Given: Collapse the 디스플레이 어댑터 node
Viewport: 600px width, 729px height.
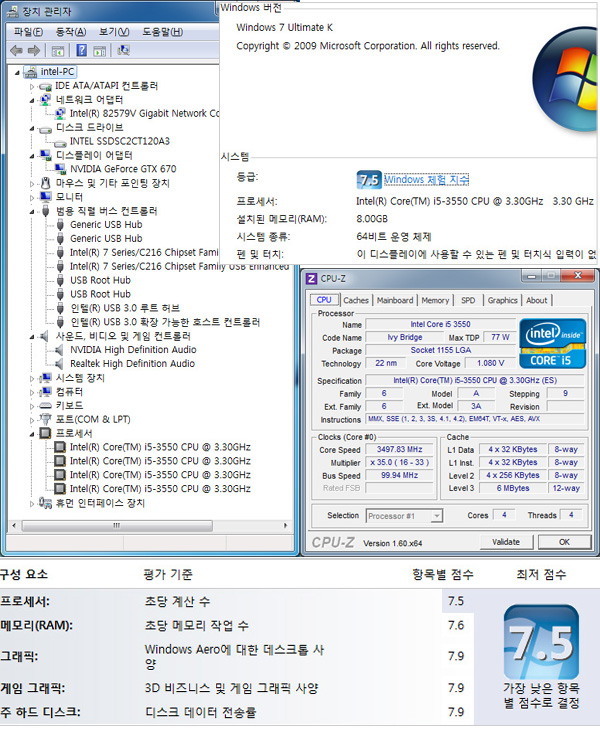Looking at the screenshot, I should [32, 156].
